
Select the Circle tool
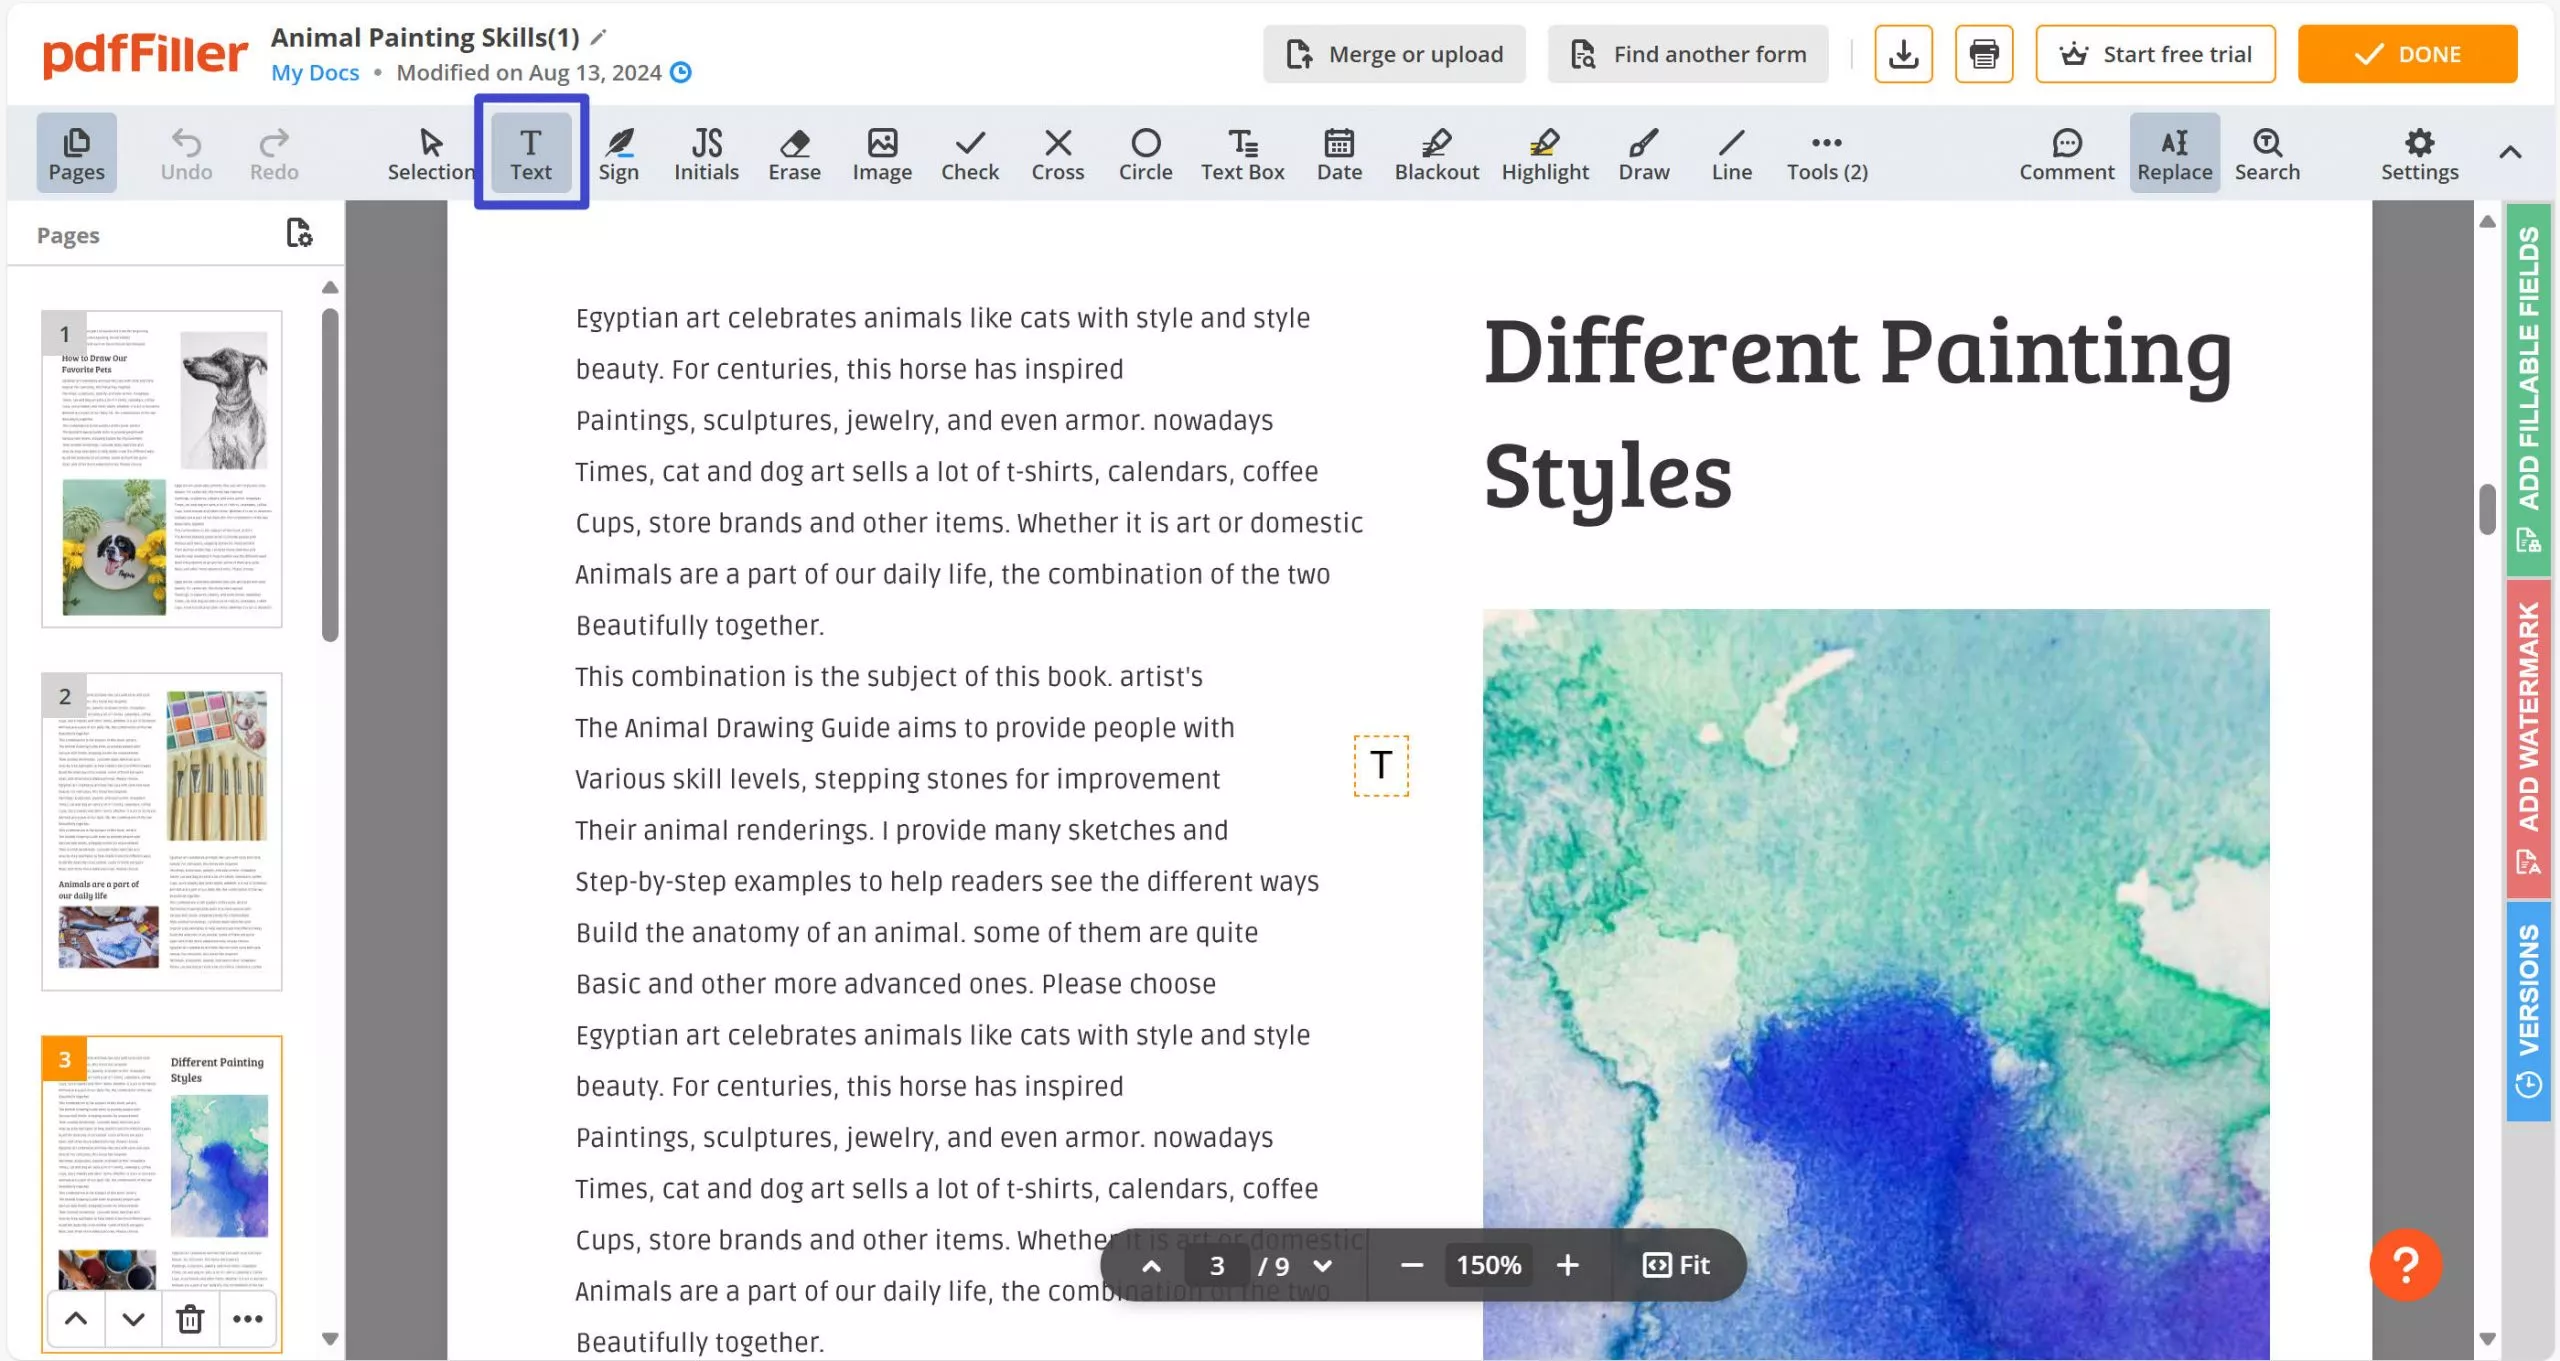tap(1146, 152)
